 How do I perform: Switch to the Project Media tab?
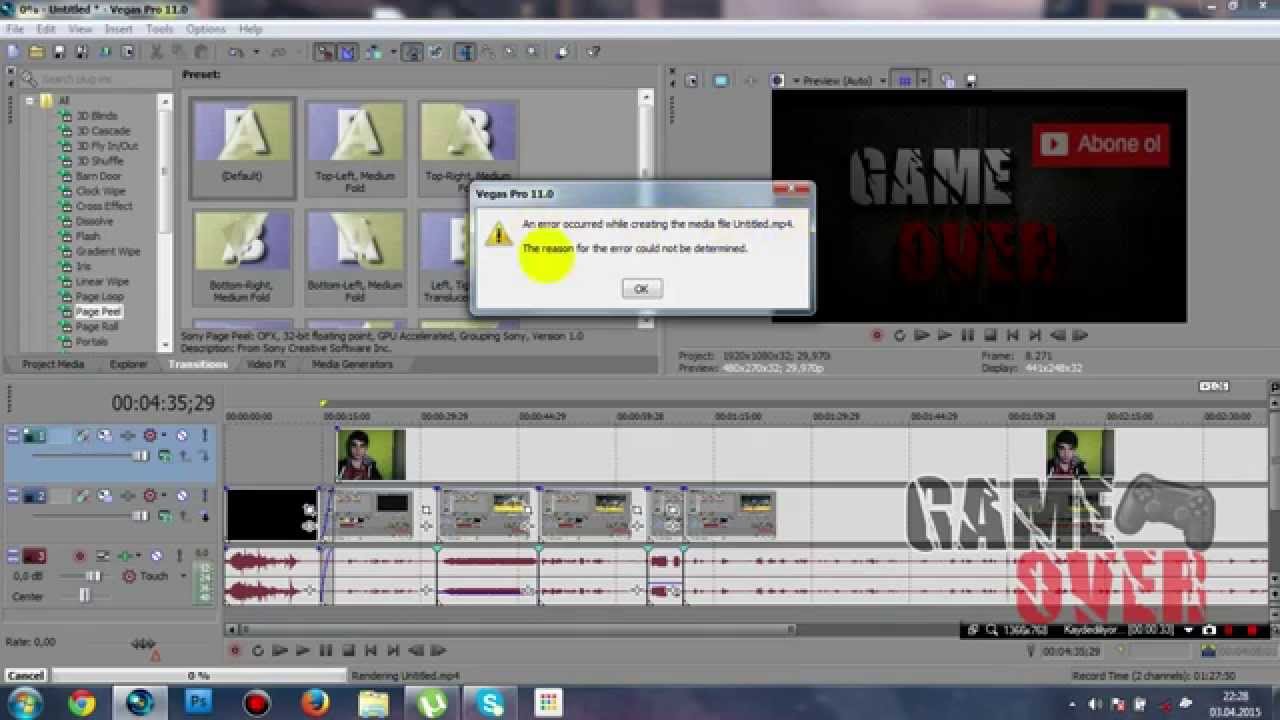53,364
